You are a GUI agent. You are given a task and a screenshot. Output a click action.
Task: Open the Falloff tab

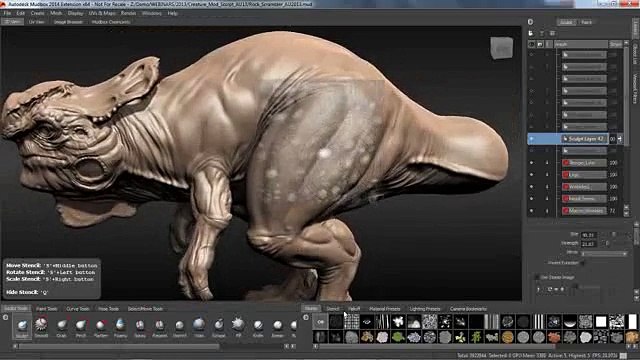click(354, 309)
